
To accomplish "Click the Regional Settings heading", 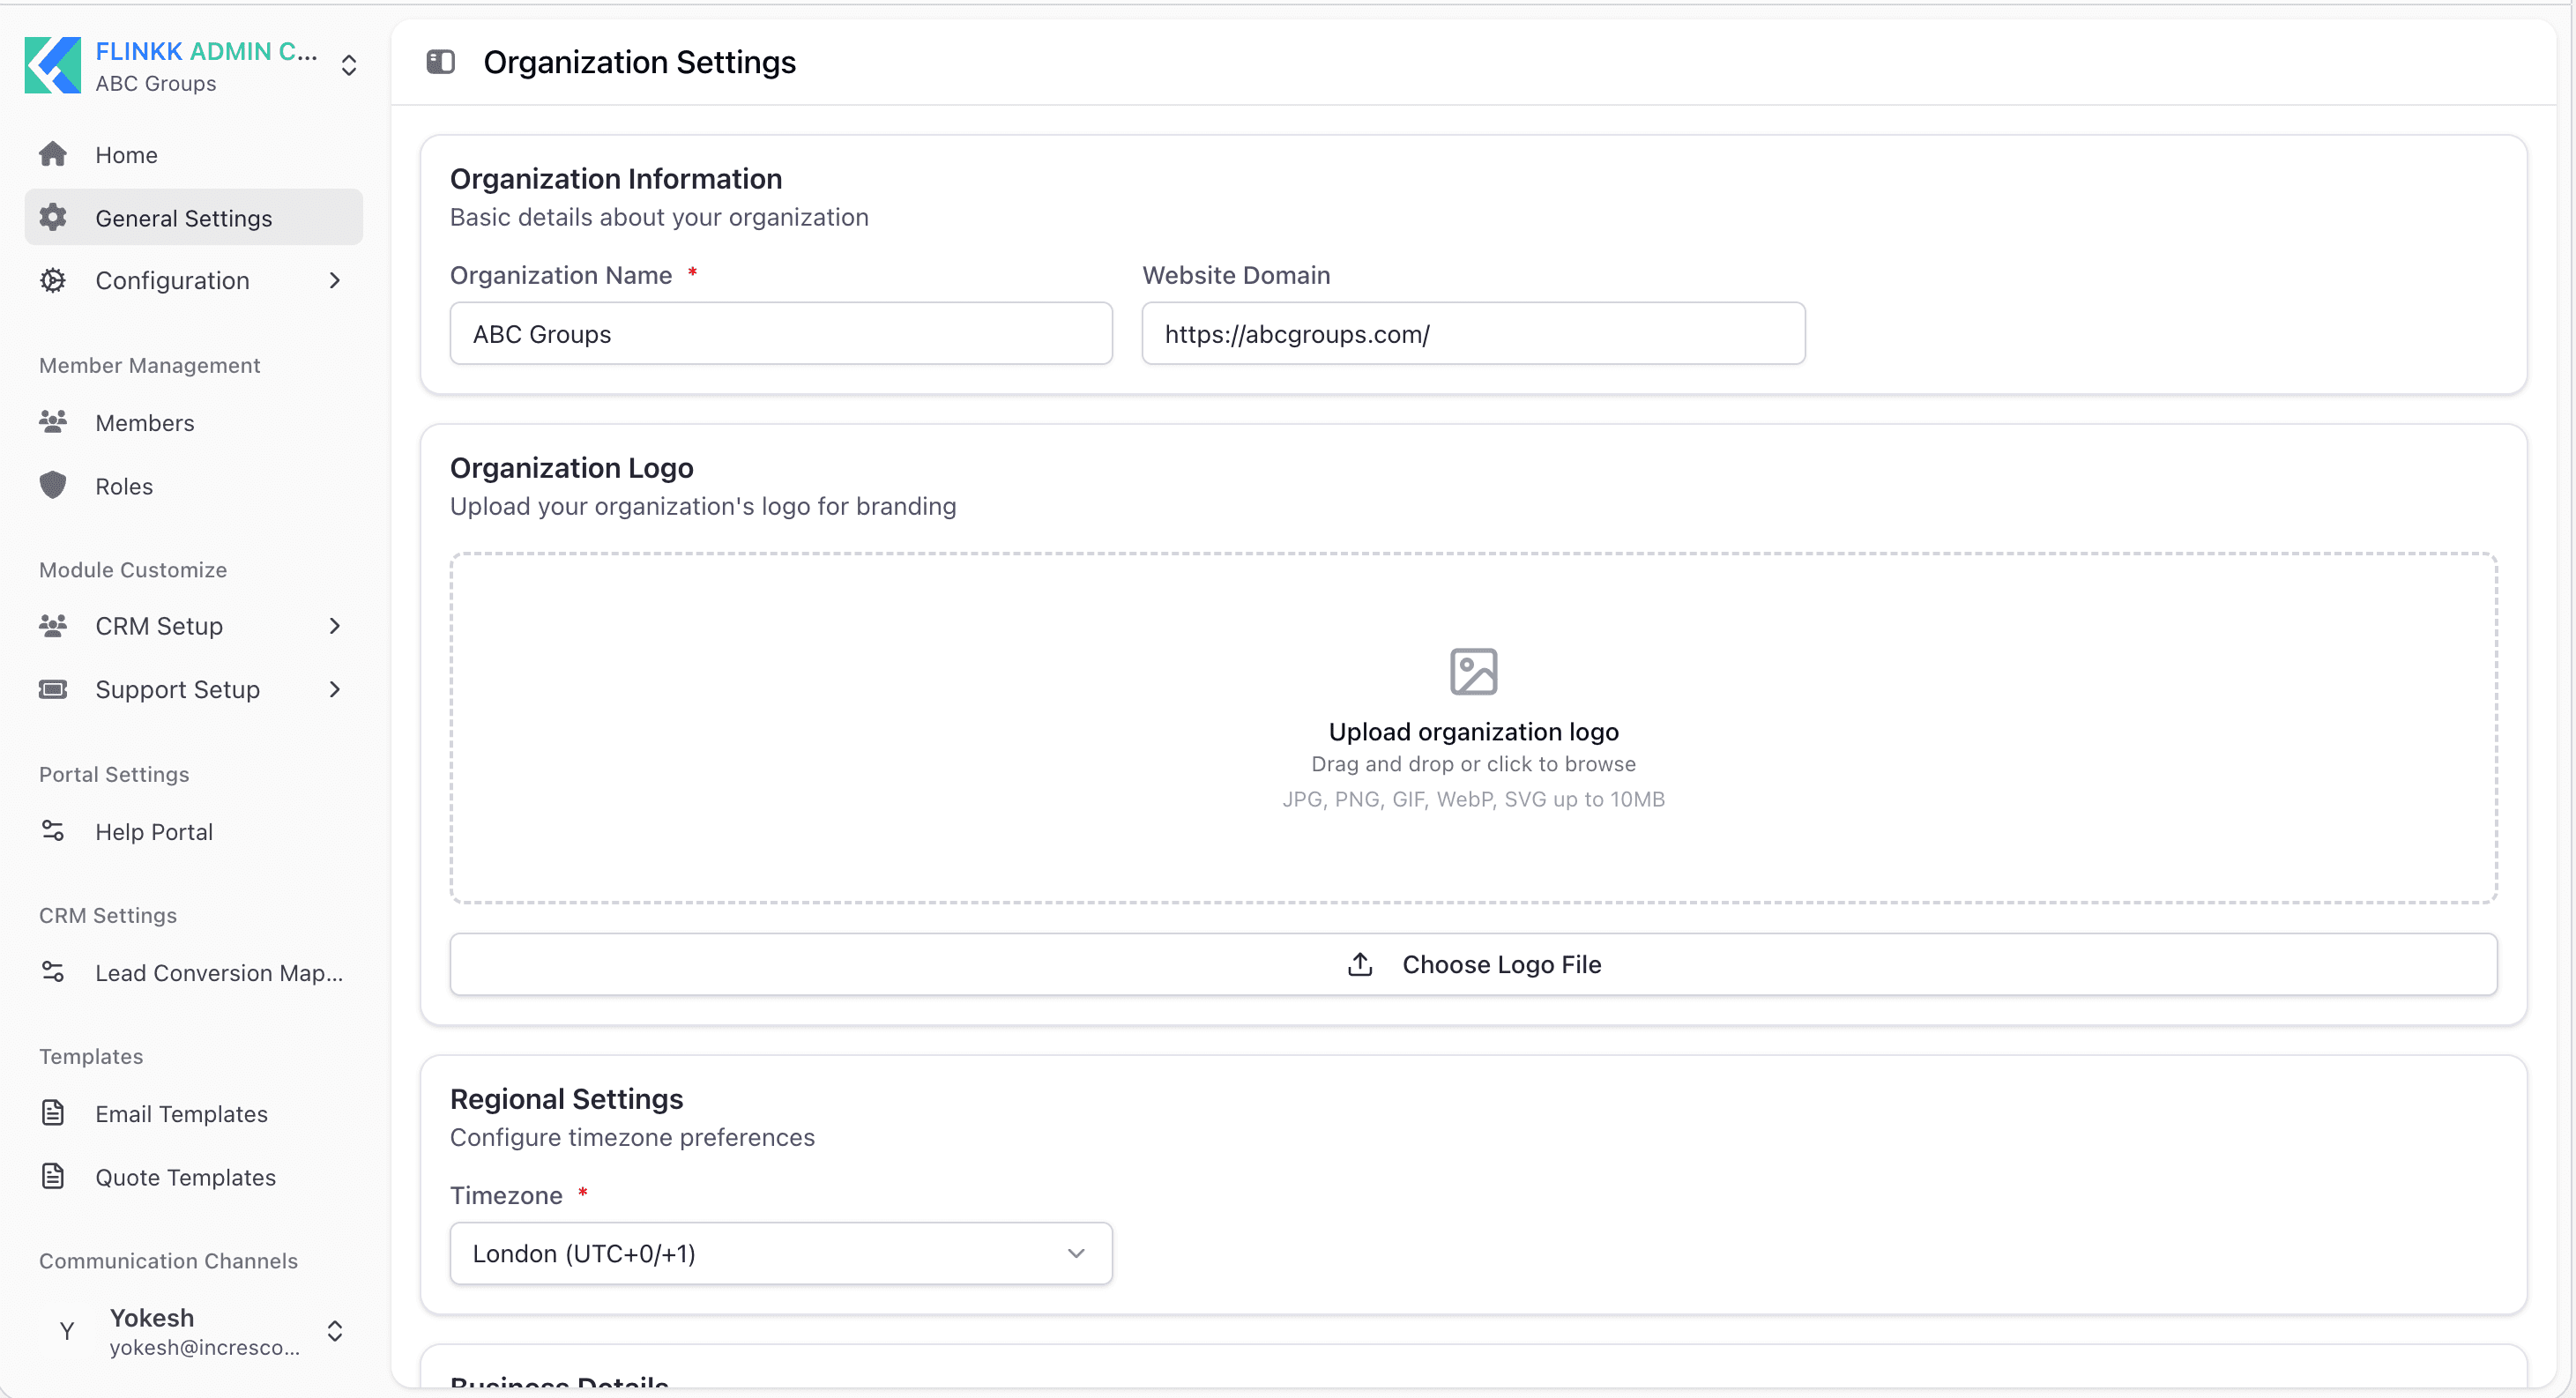I will (x=566, y=1098).
